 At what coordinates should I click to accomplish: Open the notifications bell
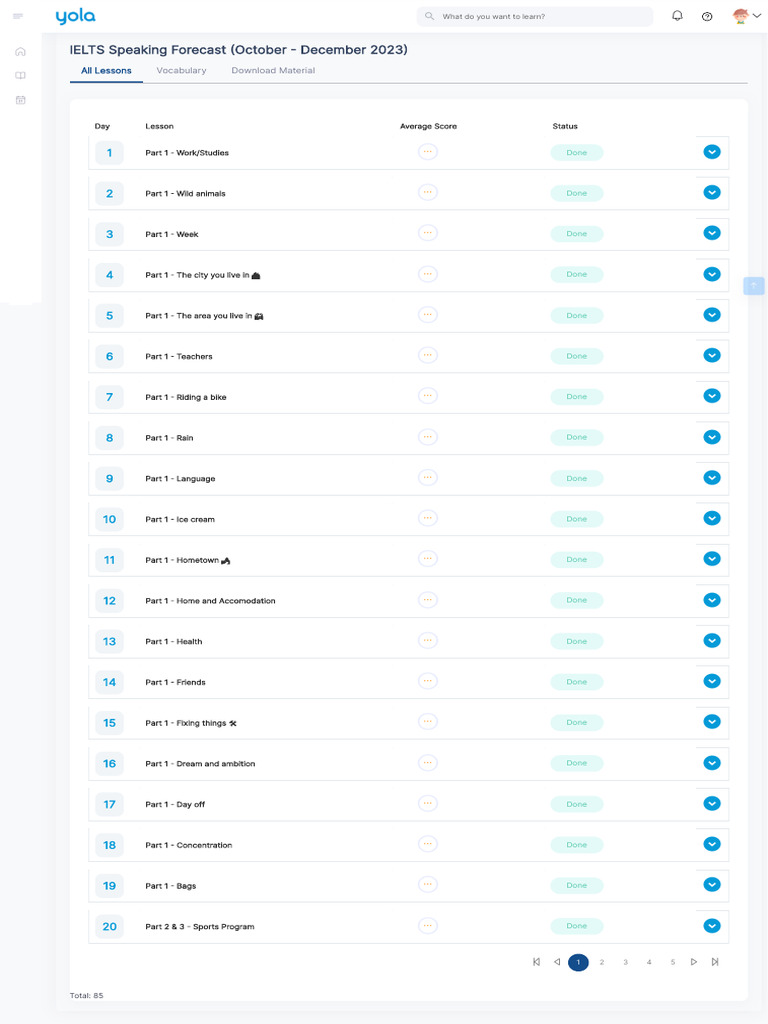click(677, 16)
